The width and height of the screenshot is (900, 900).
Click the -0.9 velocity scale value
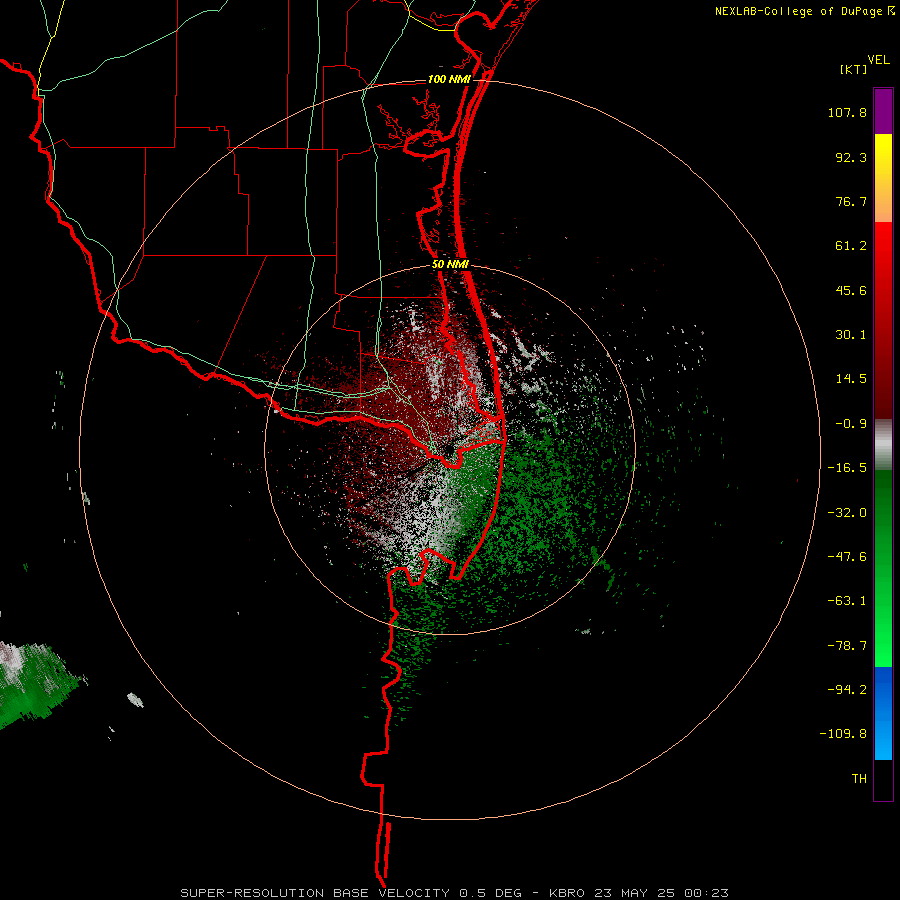(x=851, y=424)
